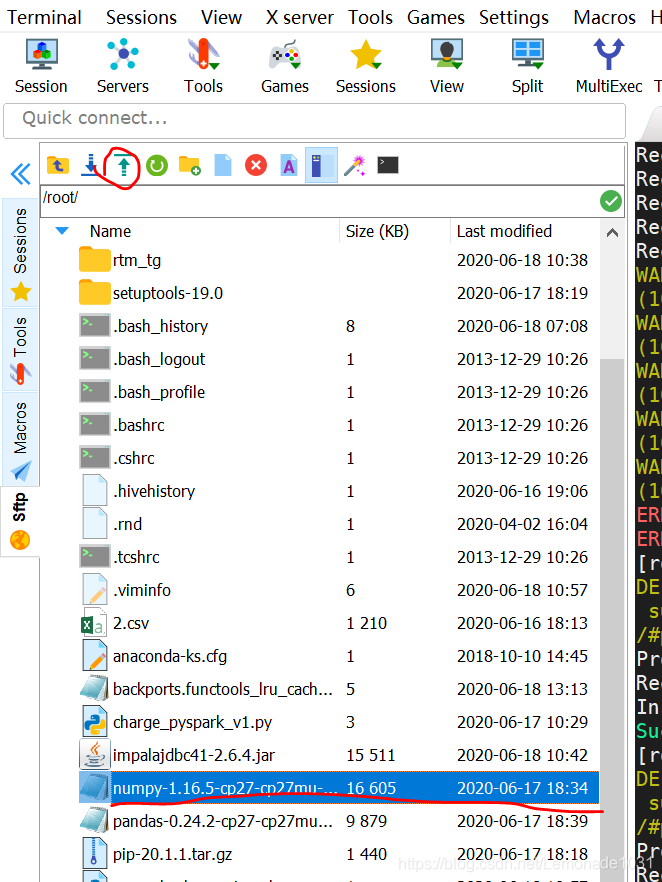The width and height of the screenshot is (662, 882).
Task: Open the MultiExec toolbar icon
Action: [x=609, y=66]
